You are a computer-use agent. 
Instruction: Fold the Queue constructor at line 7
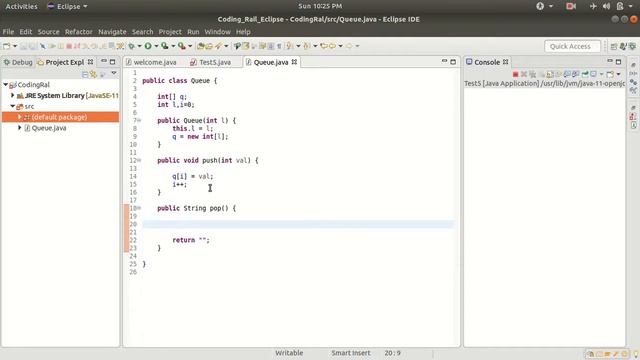tap(139, 120)
